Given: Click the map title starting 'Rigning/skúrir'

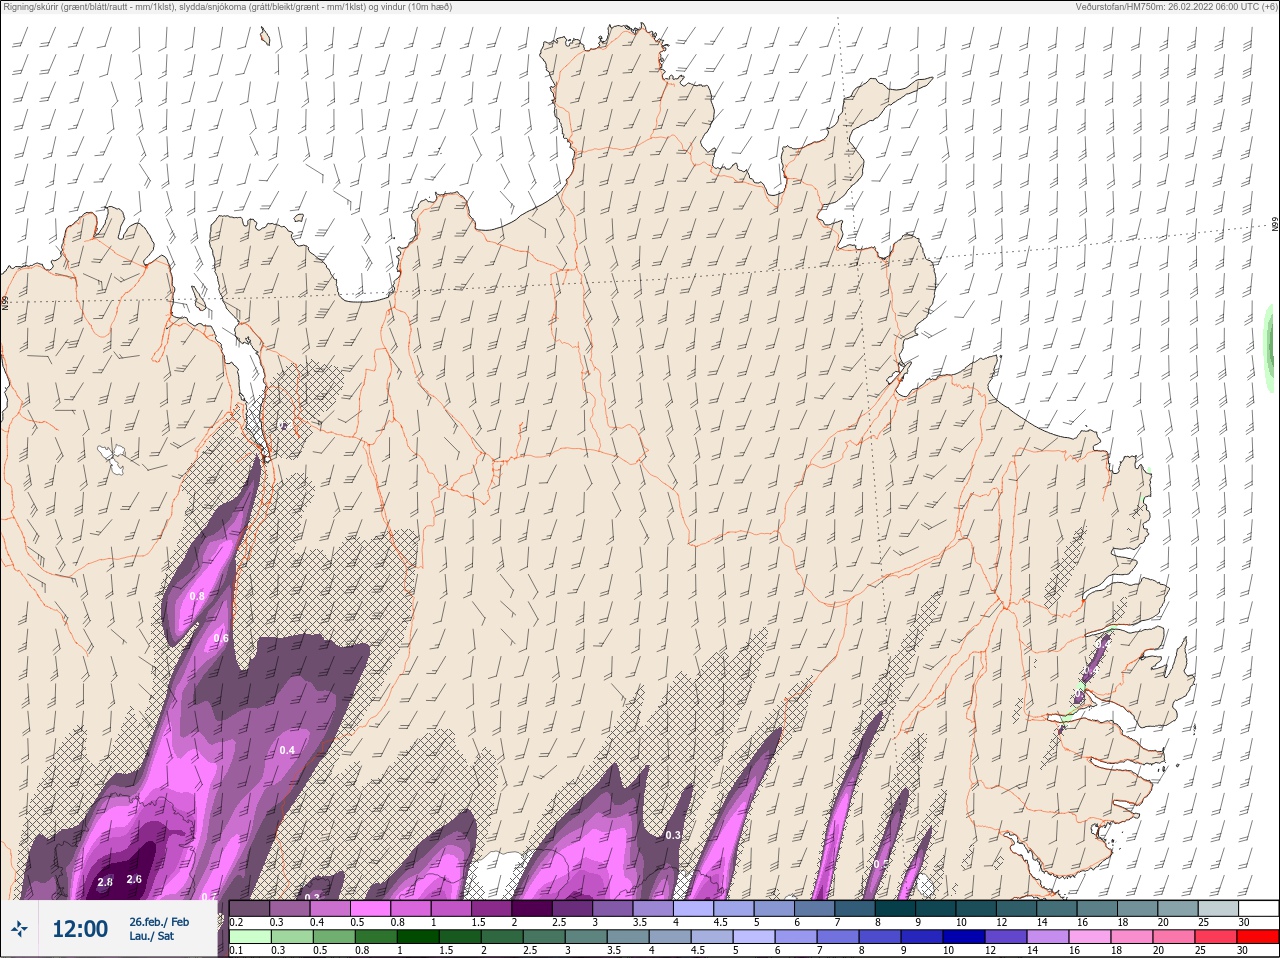Looking at the screenshot, I should 227,7.
